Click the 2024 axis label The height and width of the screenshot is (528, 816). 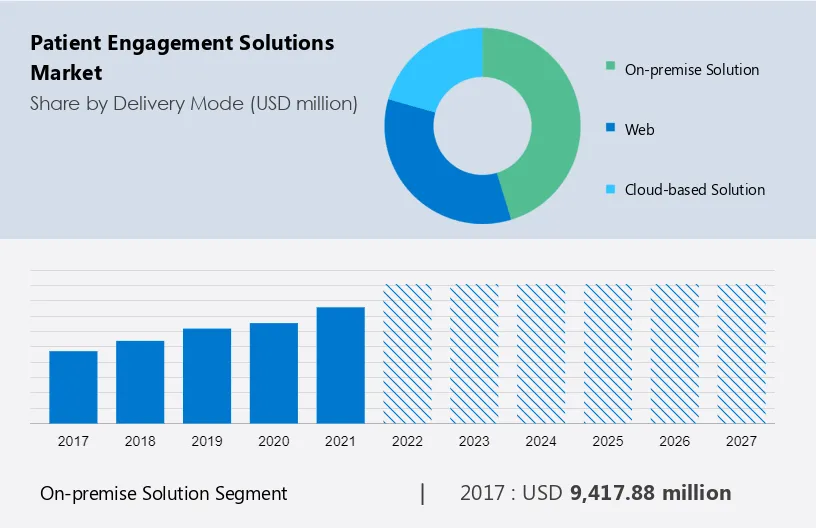point(541,441)
